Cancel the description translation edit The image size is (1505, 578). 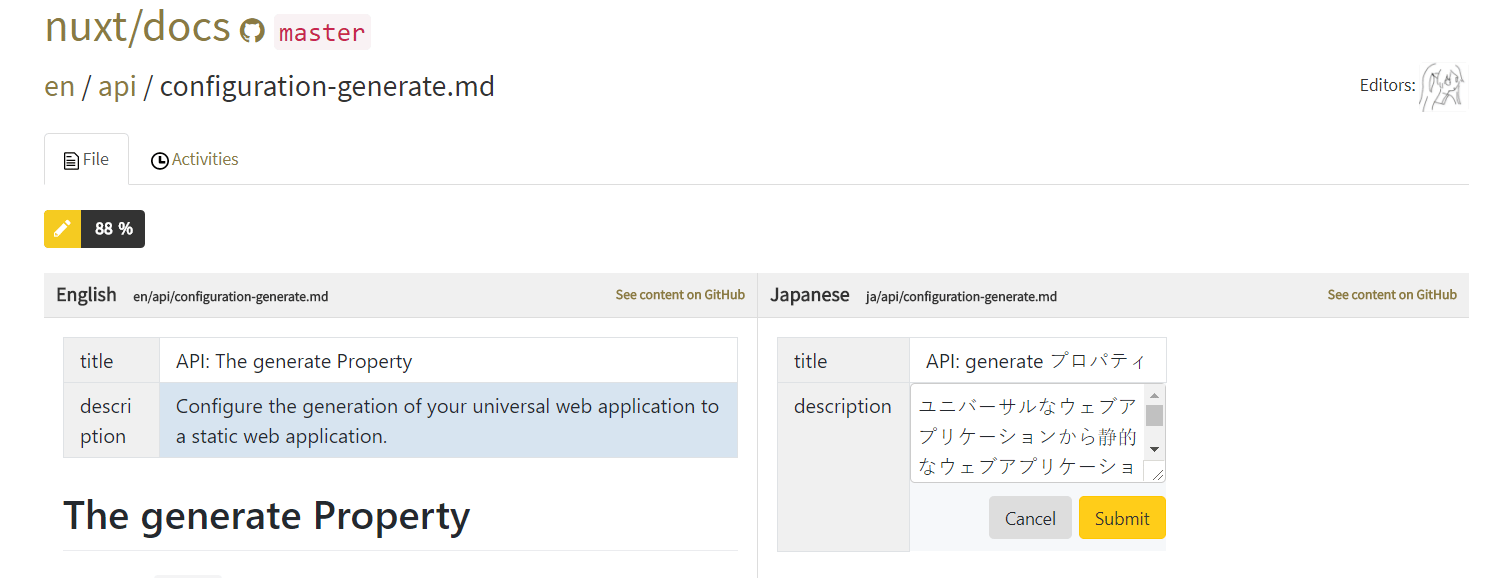pos(1030,518)
